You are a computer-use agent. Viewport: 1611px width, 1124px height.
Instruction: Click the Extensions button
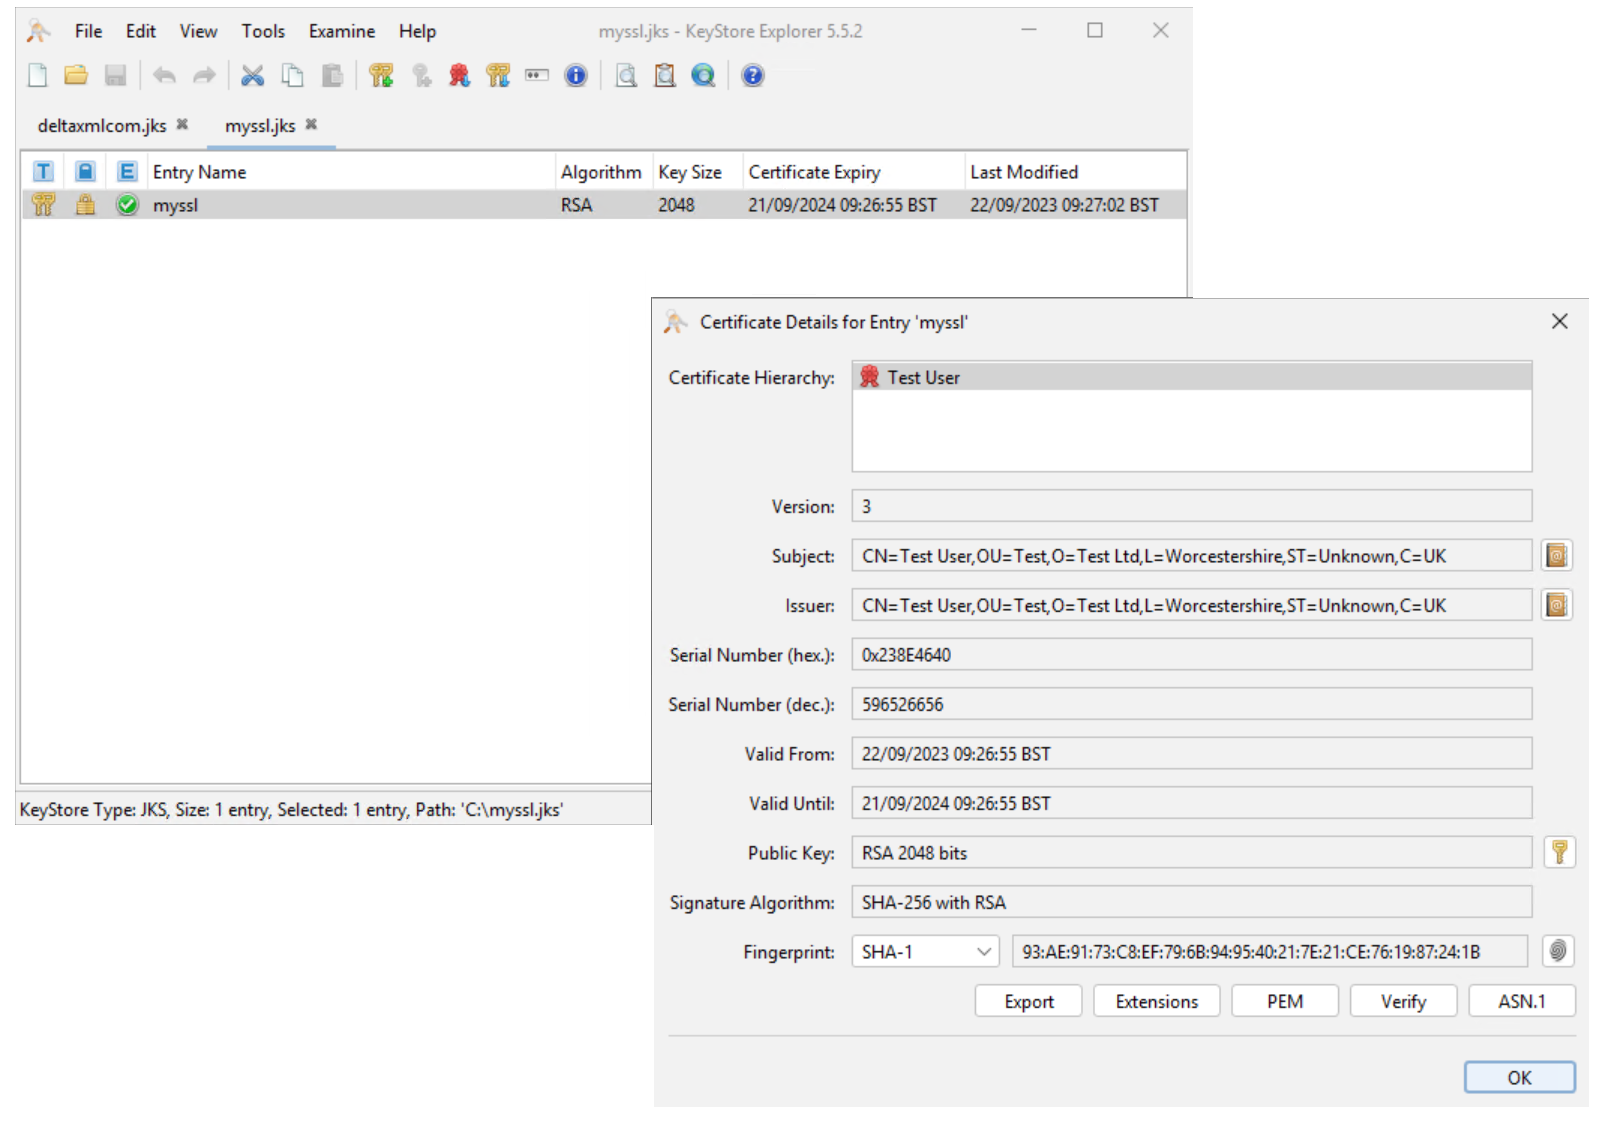(1156, 1001)
